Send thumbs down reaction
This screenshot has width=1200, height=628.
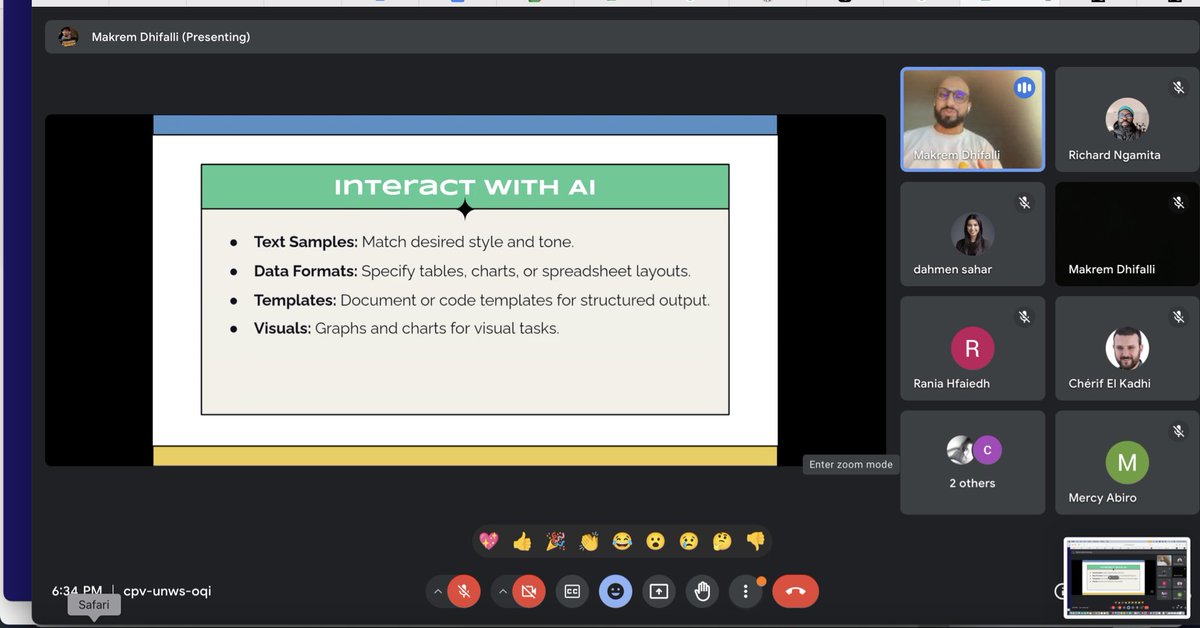755,541
